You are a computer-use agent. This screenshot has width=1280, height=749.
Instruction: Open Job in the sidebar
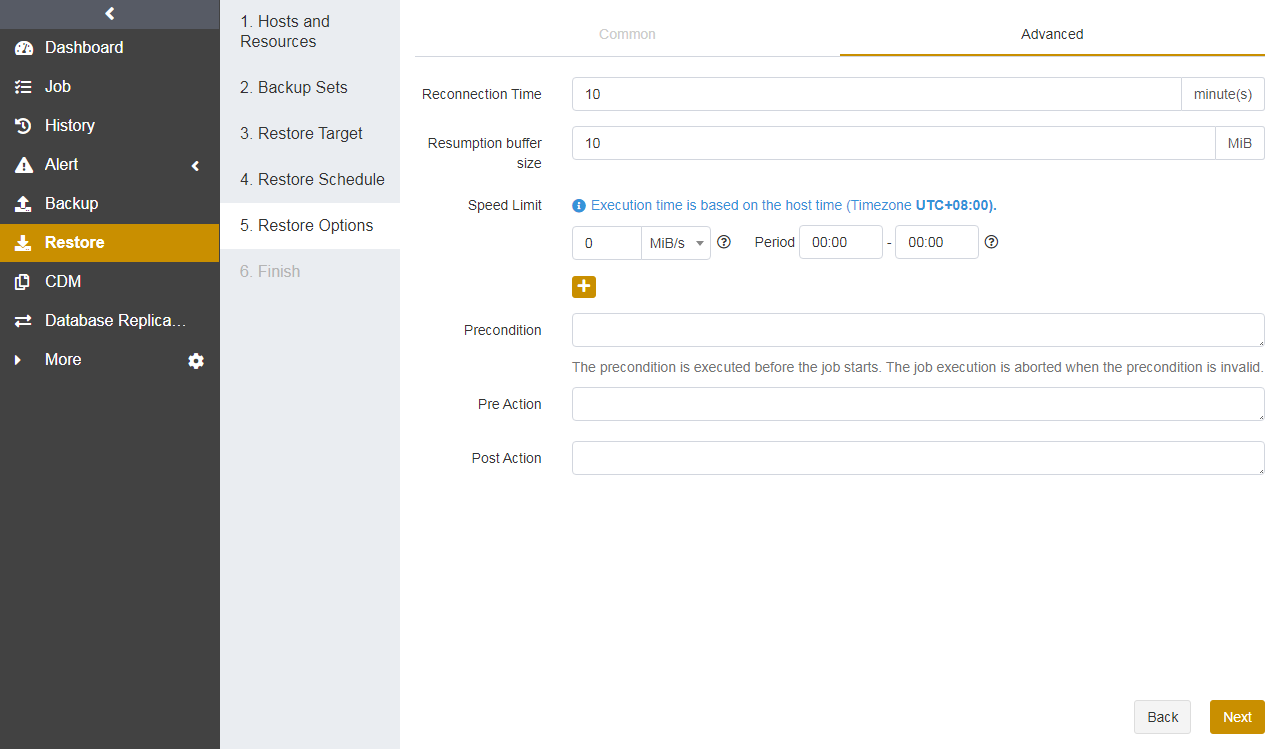tap(109, 87)
